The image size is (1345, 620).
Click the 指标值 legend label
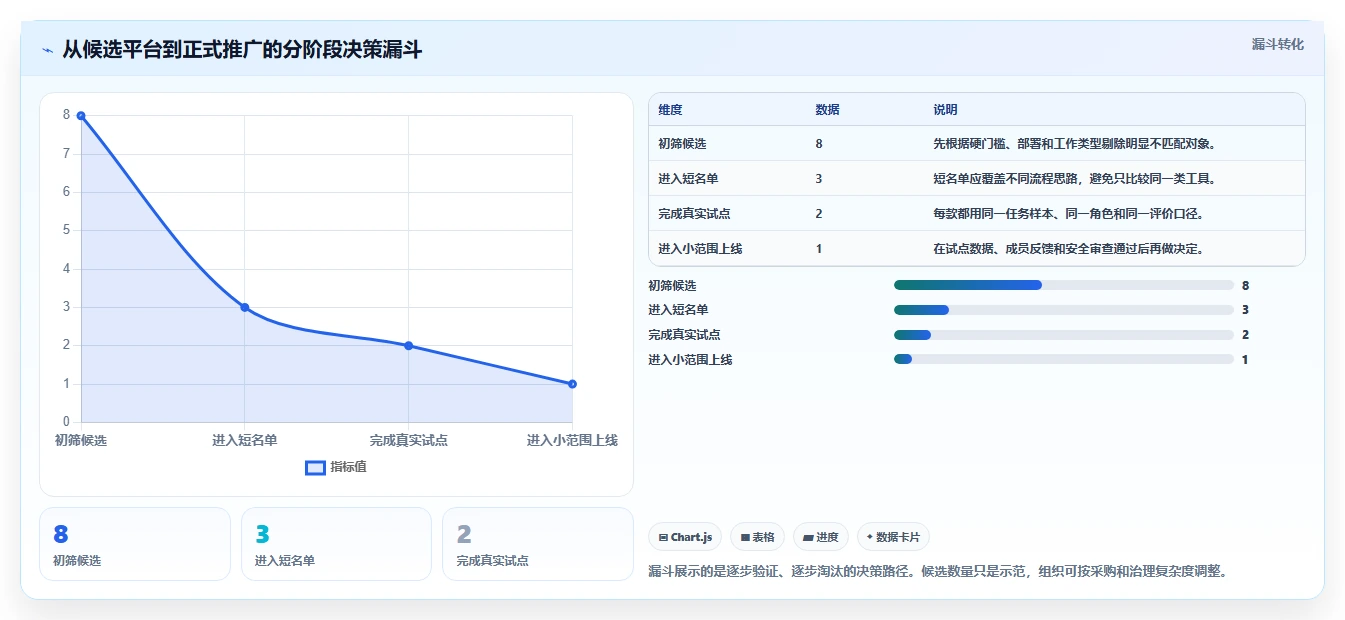[348, 467]
